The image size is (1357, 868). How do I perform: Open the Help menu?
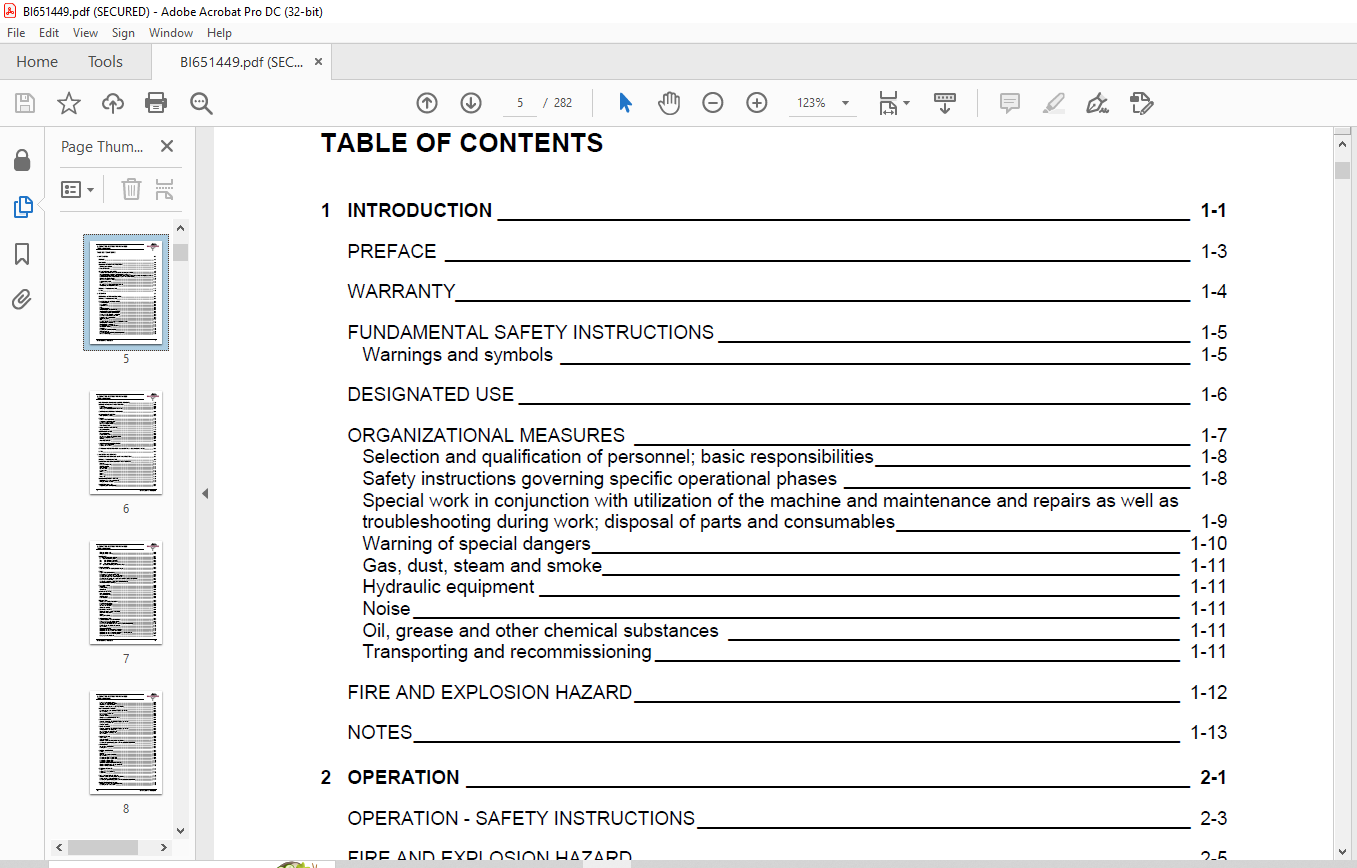tap(219, 33)
